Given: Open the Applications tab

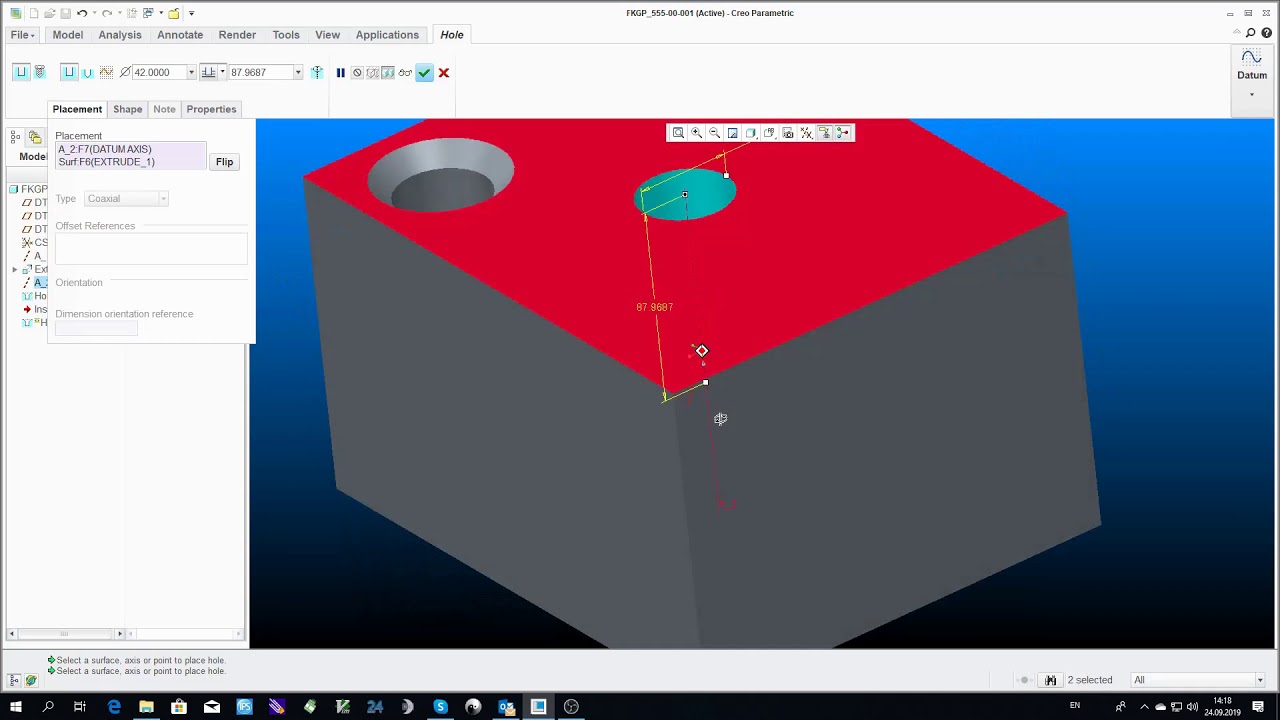Looking at the screenshot, I should (387, 35).
